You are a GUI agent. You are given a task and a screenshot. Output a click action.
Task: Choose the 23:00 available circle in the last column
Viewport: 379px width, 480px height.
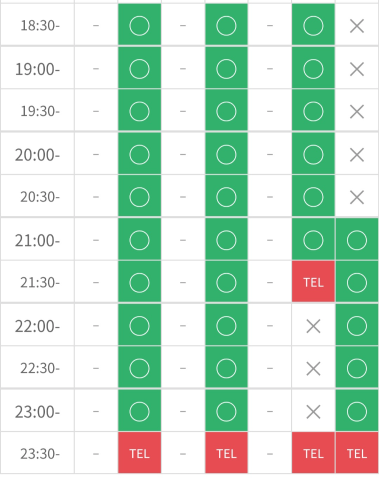pos(357,411)
